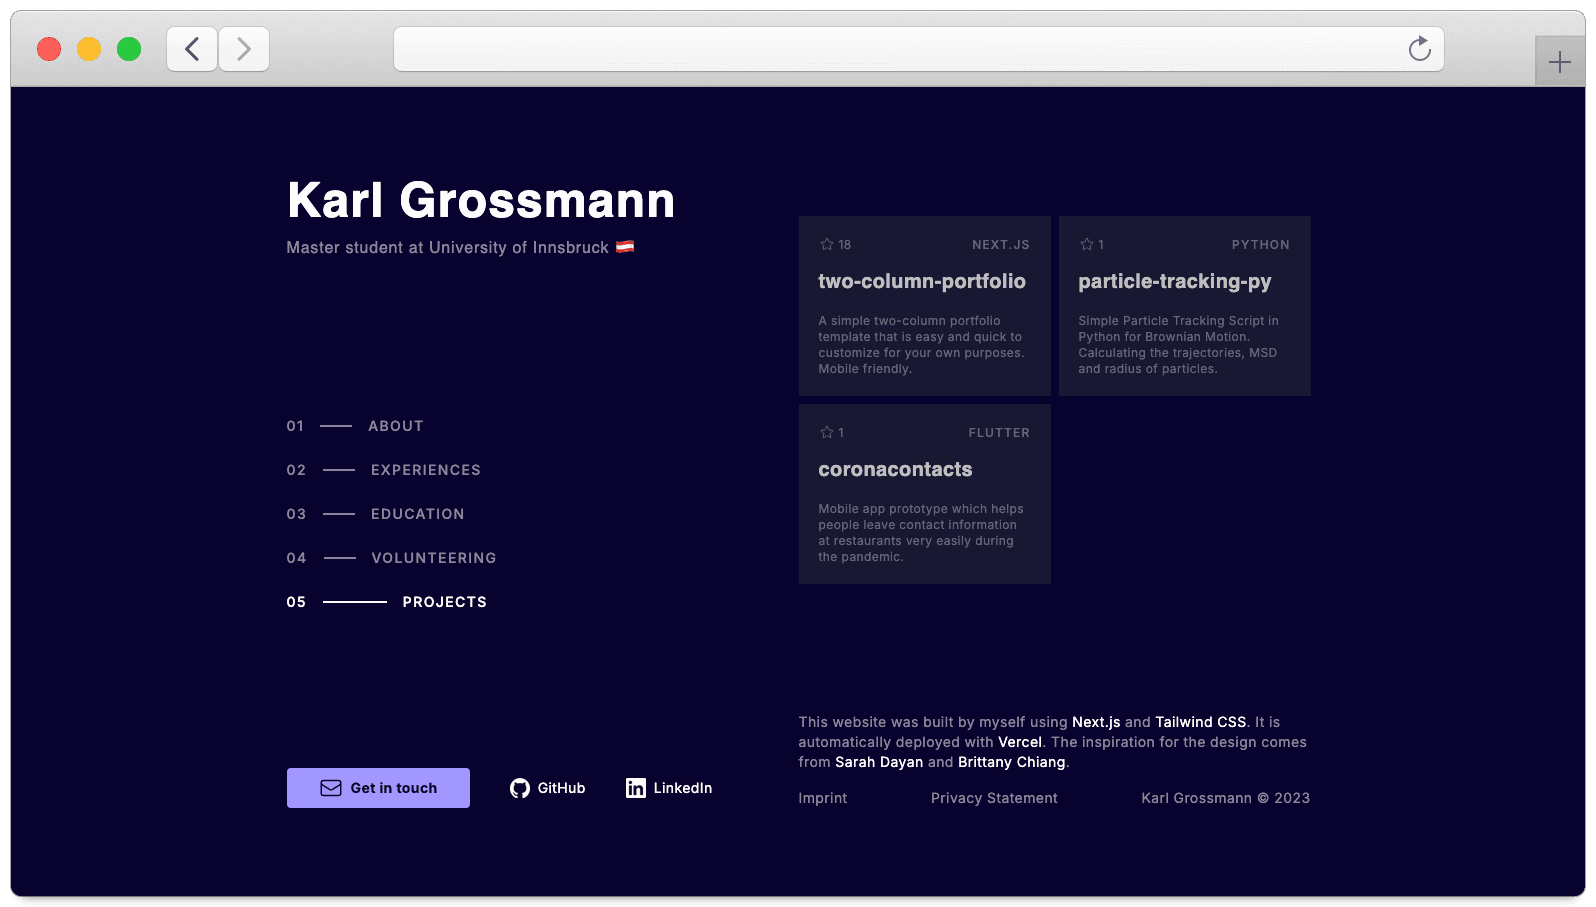The image size is (1596, 907).
Task: Go to the About section
Action: 396,426
